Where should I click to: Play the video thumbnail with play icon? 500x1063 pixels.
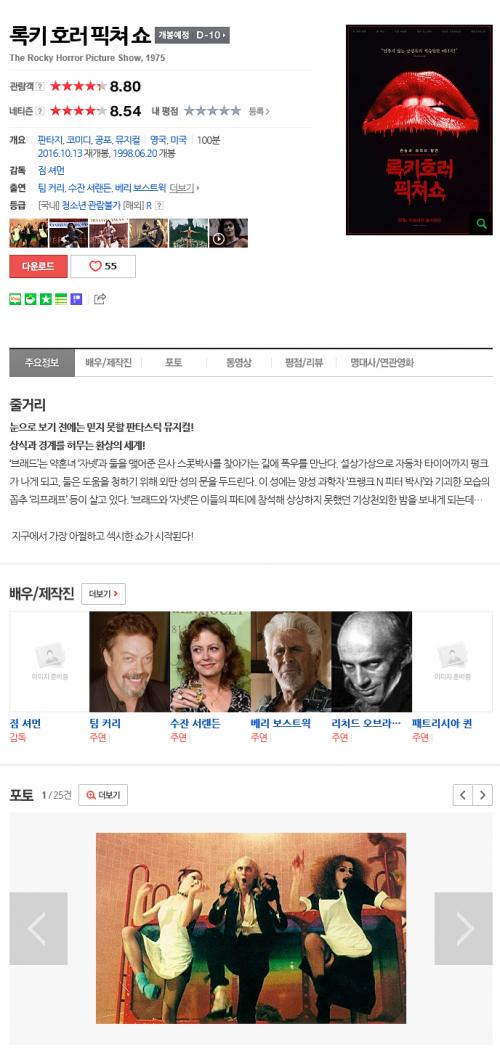point(228,233)
